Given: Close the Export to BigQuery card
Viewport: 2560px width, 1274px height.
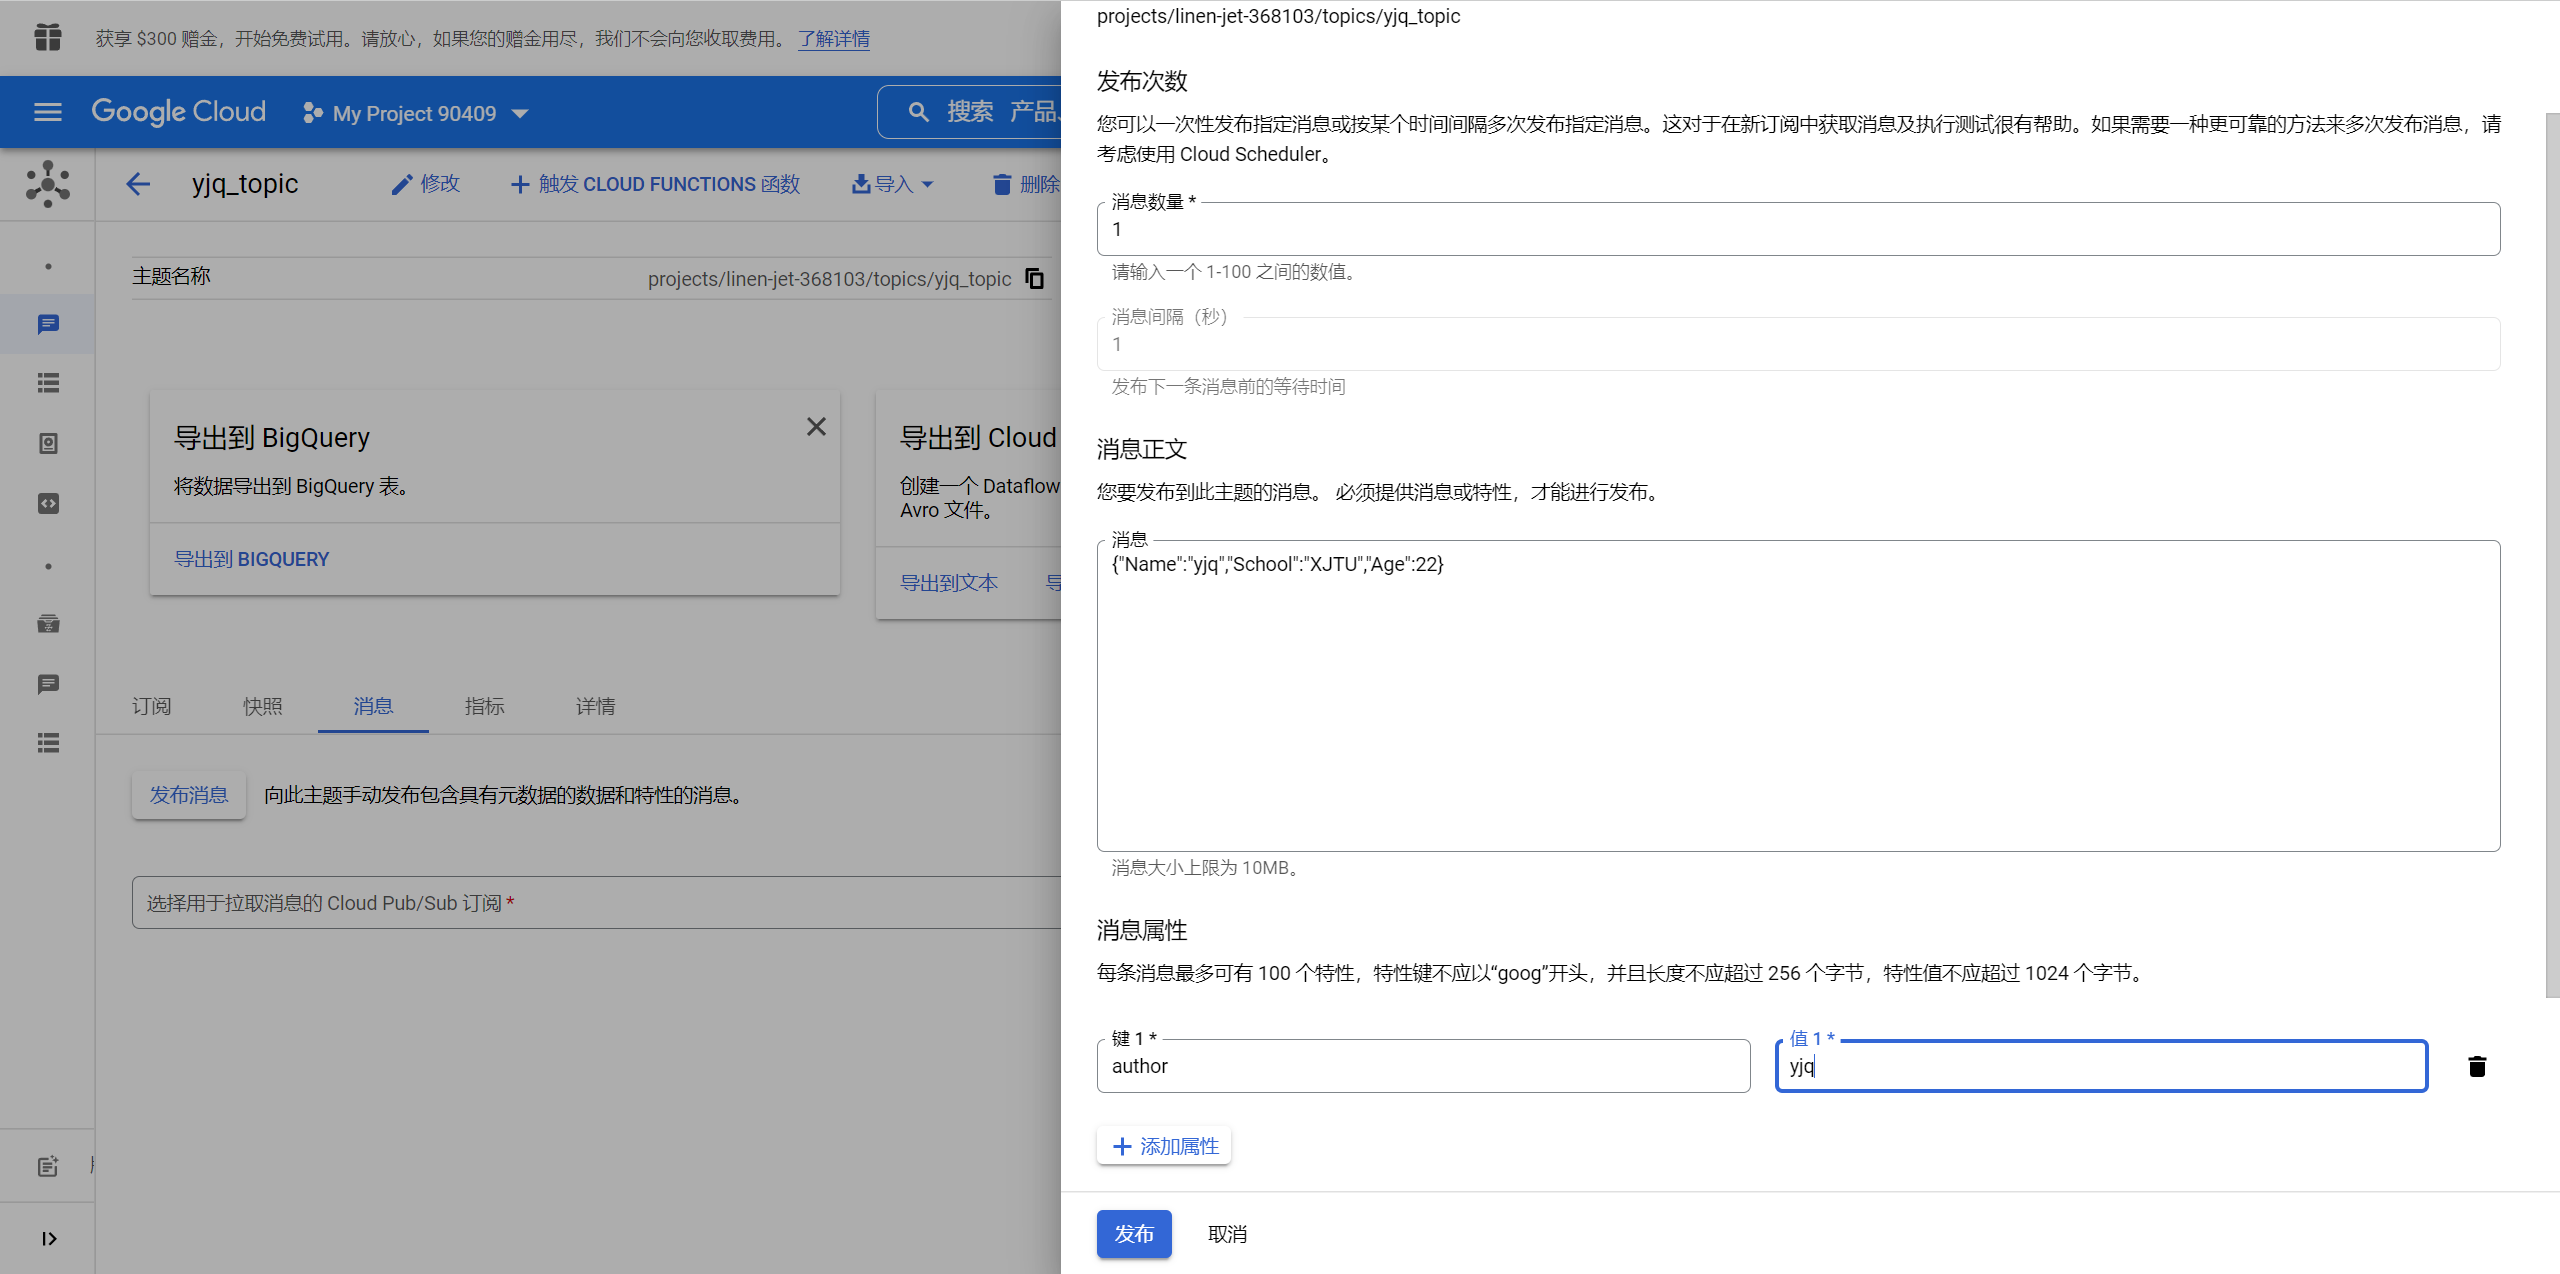Looking at the screenshot, I should [x=816, y=427].
